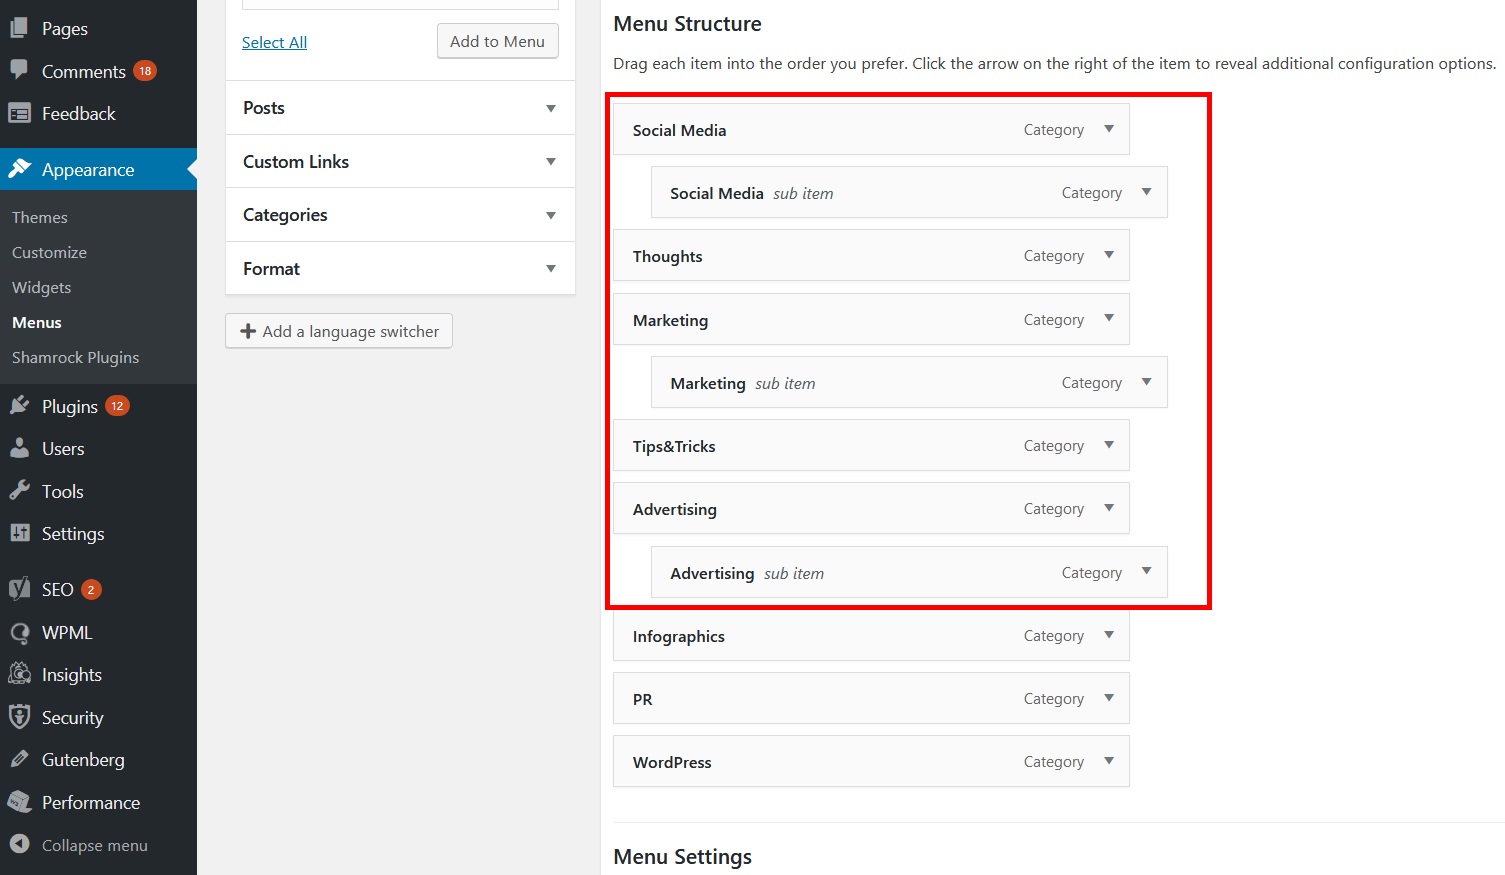Open configuration options for Social Media item
The height and width of the screenshot is (875, 1505).
pyautogui.click(x=1108, y=129)
